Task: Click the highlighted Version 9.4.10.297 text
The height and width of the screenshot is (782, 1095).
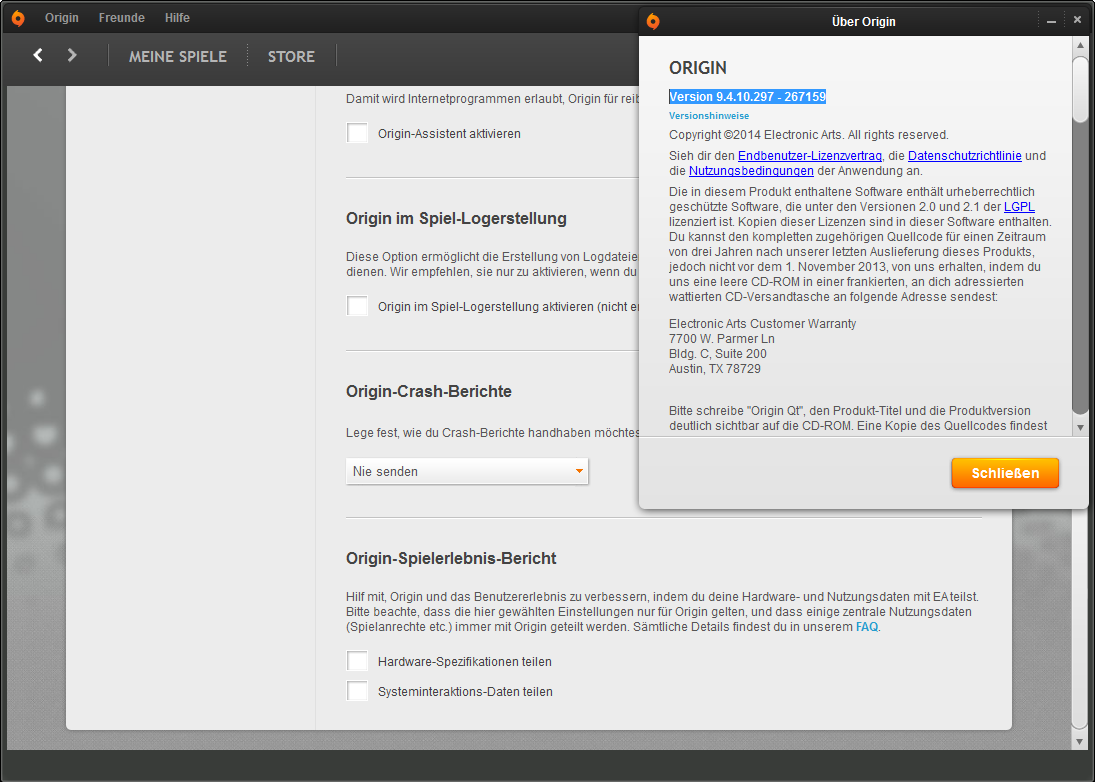Action: click(x=747, y=97)
